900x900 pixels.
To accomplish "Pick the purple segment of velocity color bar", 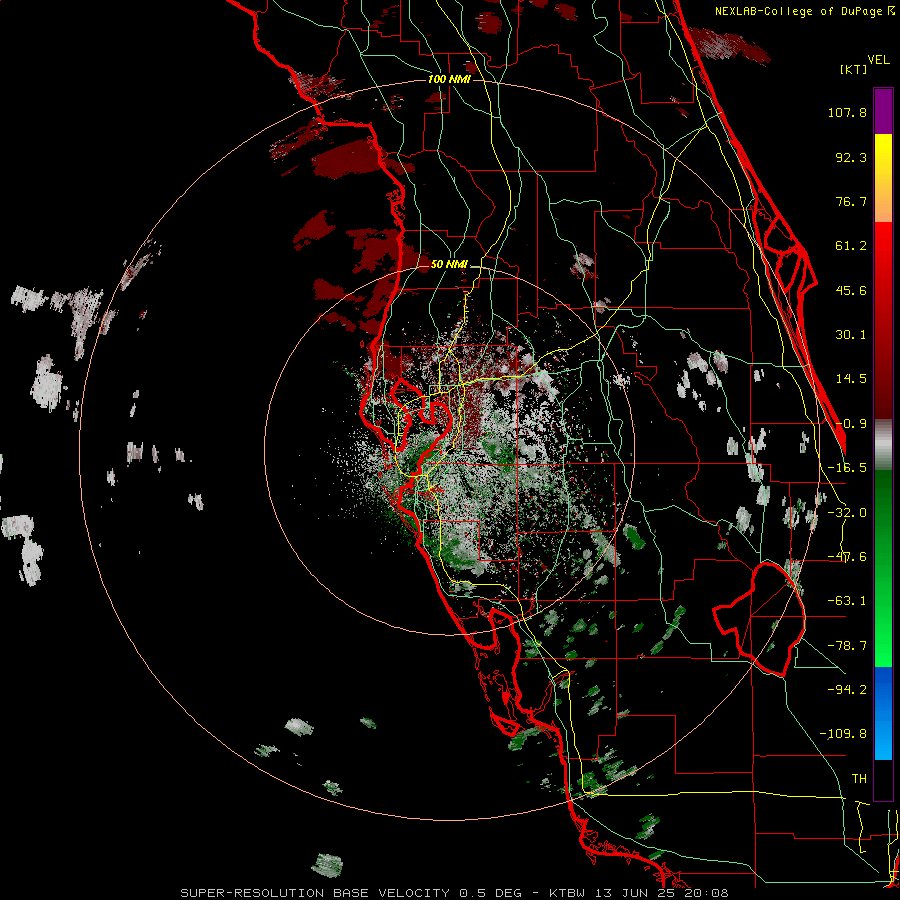I will (883, 111).
